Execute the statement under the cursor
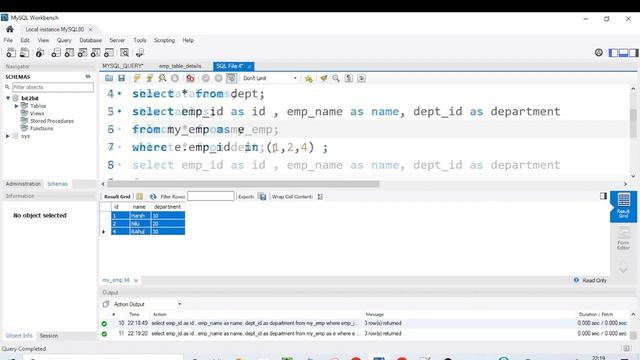Viewport: 640px width, 360px height. pyautogui.click(x=149, y=78)
